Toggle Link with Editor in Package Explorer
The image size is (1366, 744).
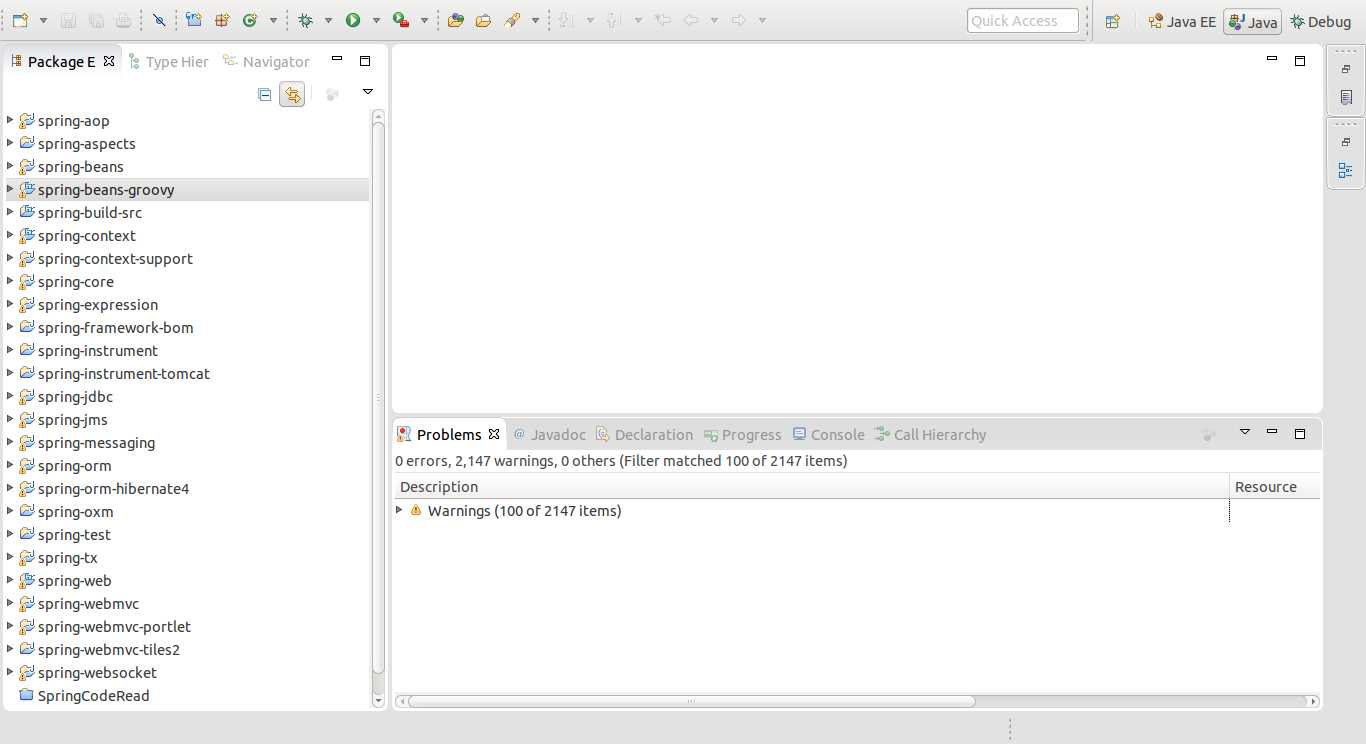point(292,94)
